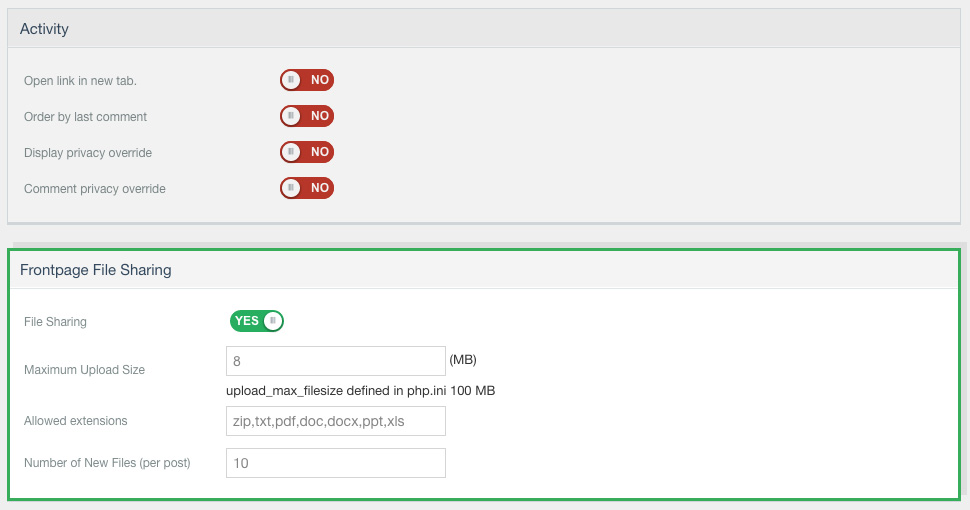Click the Order by last comment label

tap(85, 117)
